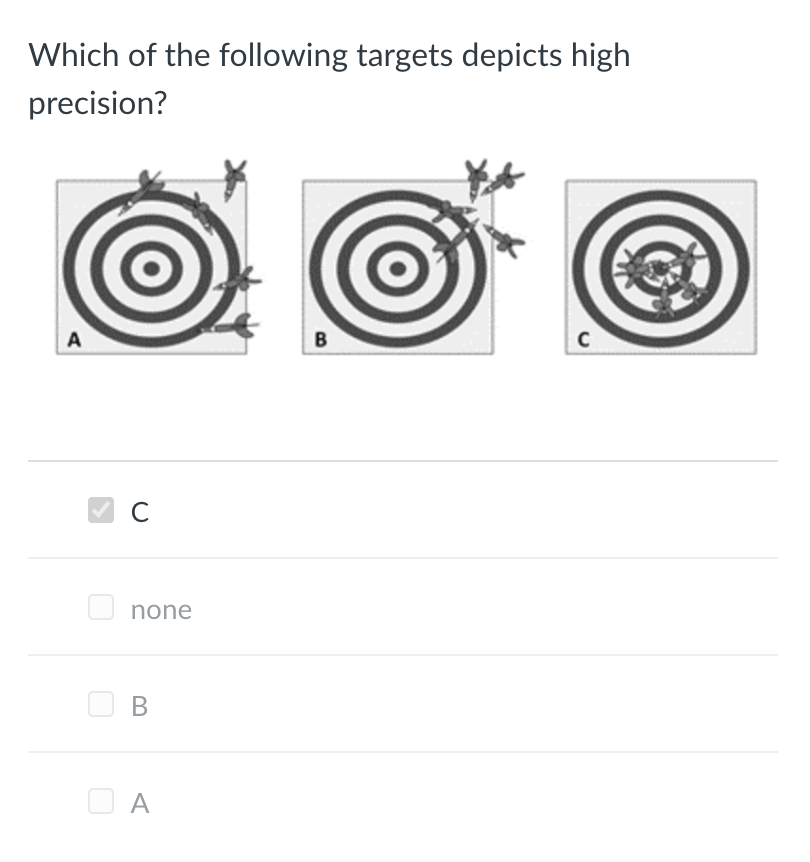Uncheck the checked C answer checkbox
The width and height of the screenshot is (810, 862).
point(101,510)
